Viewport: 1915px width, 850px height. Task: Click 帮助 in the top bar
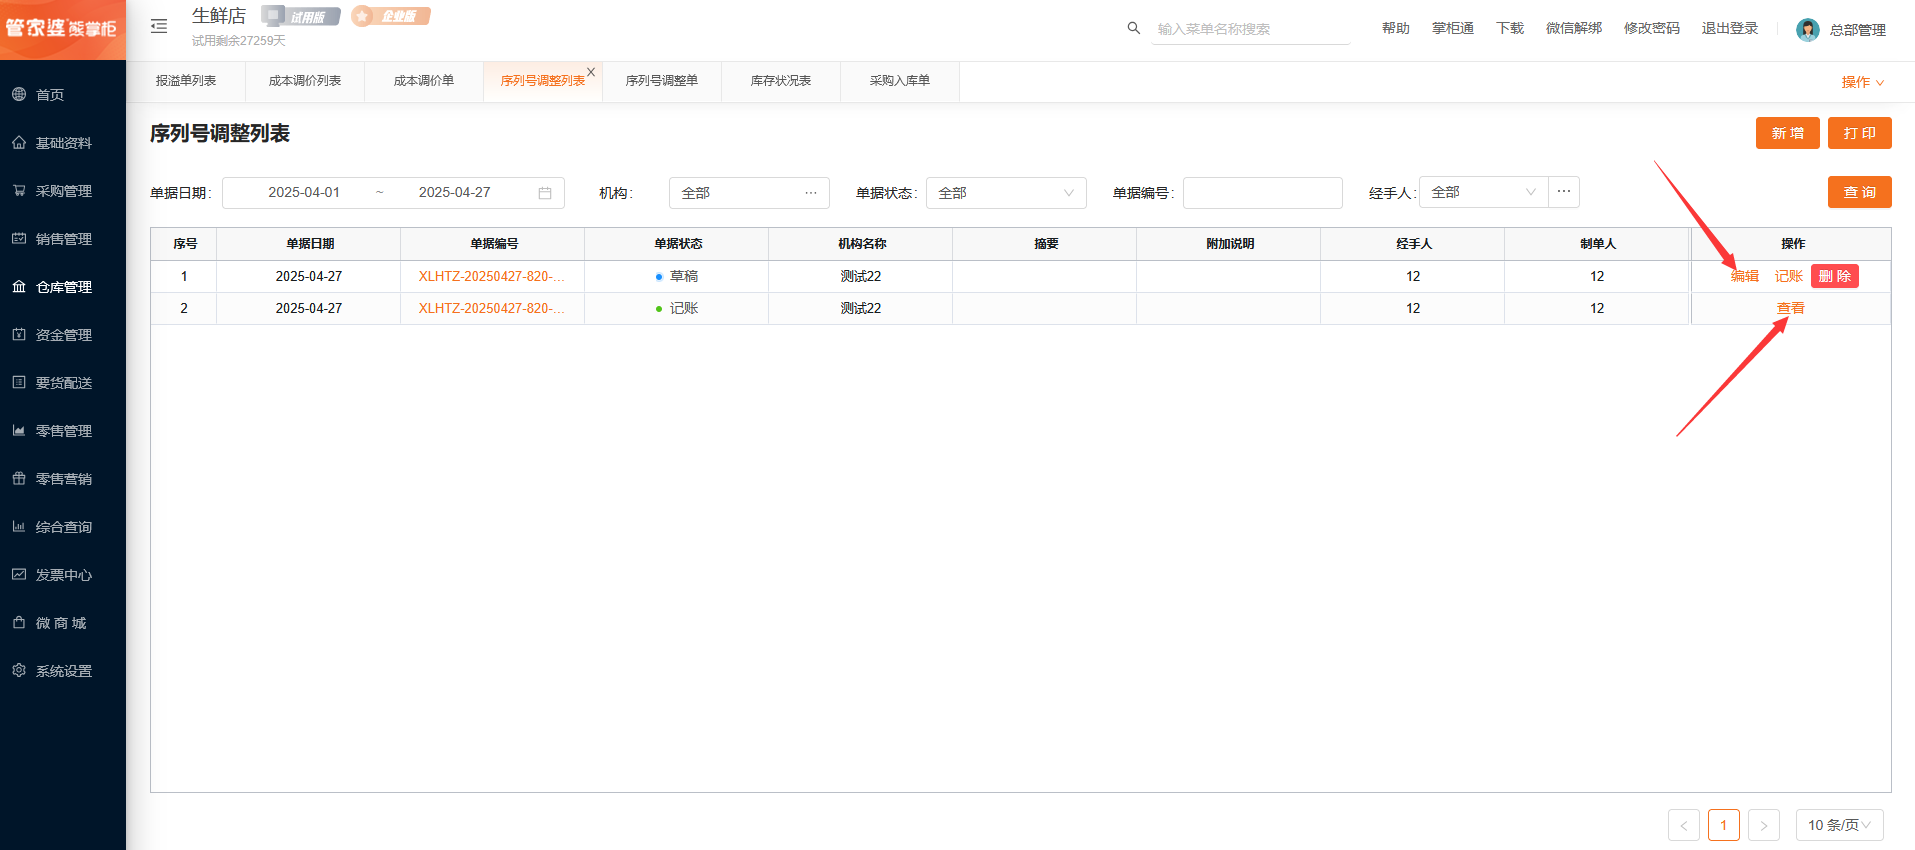click(1396, 28)
